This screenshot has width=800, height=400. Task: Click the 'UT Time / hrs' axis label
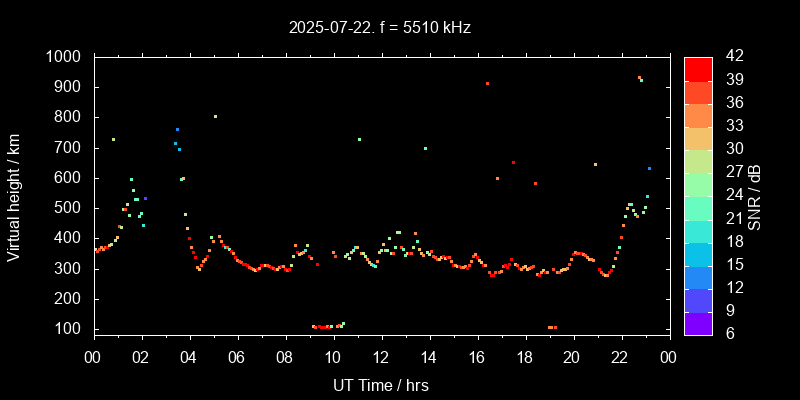381,384
